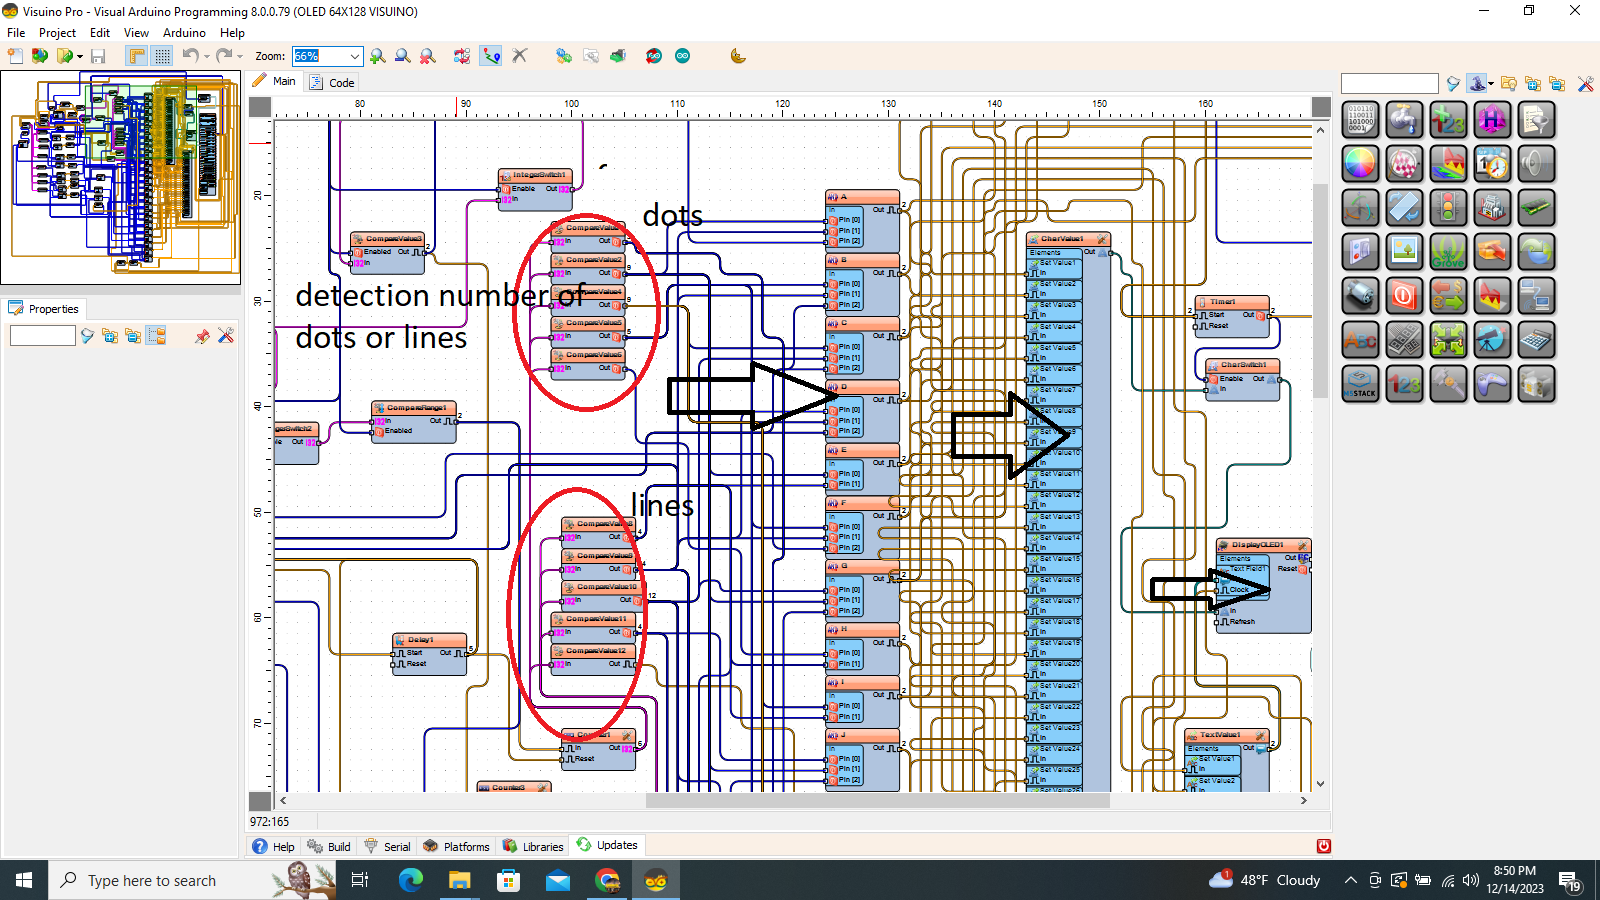Toggle the ruler display button
Image resolution: width=1600 pixels, height=900 pixels.
pyautogui.click(x=137, y=56)
